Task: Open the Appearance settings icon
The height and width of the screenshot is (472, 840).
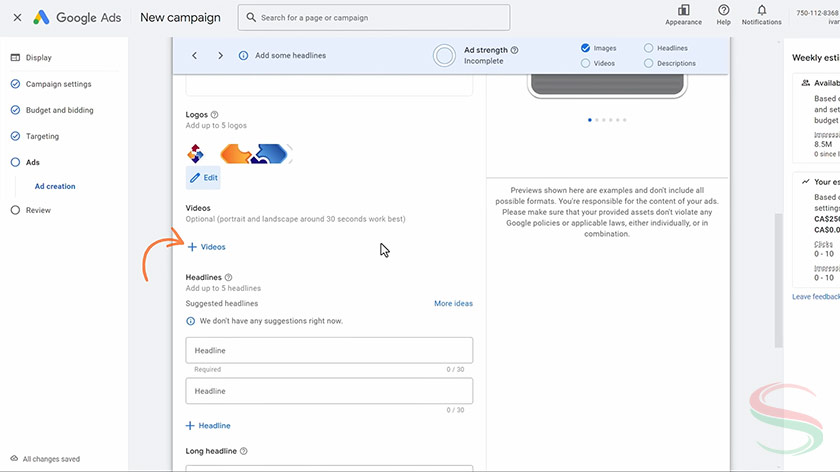Action: (x=683, y=11)
